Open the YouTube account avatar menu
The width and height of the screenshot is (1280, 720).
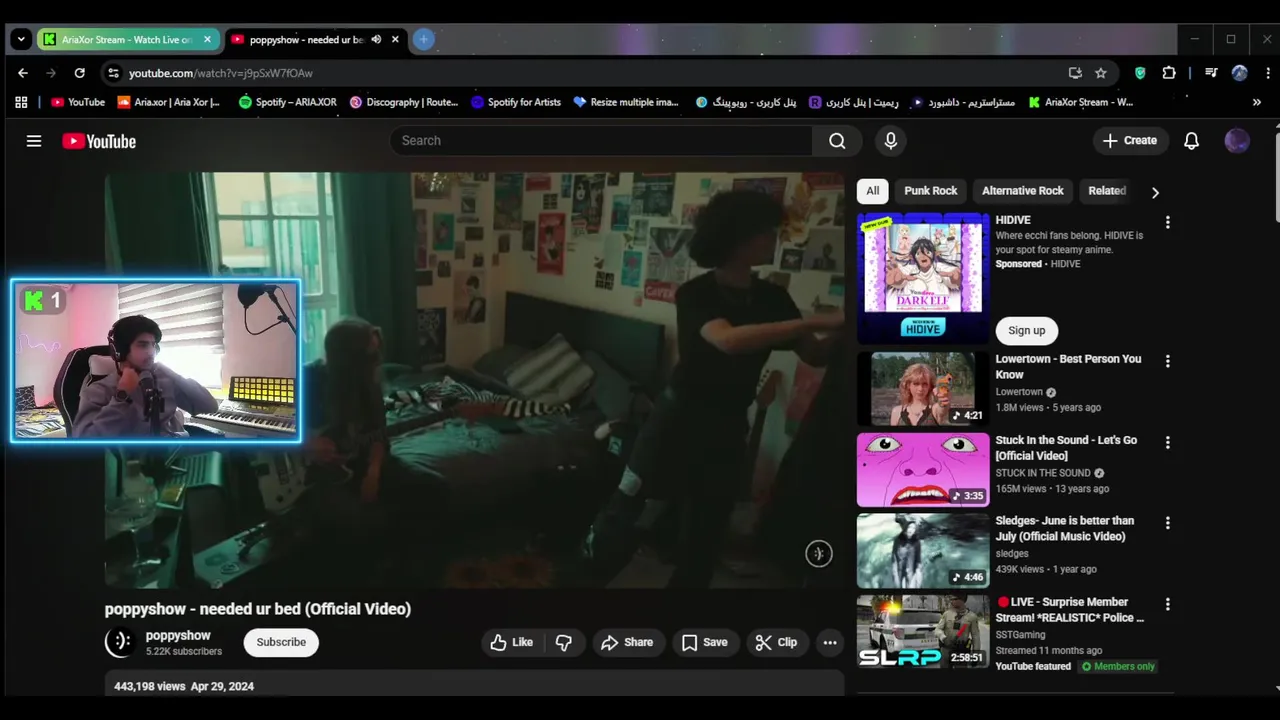point(1237,141)
